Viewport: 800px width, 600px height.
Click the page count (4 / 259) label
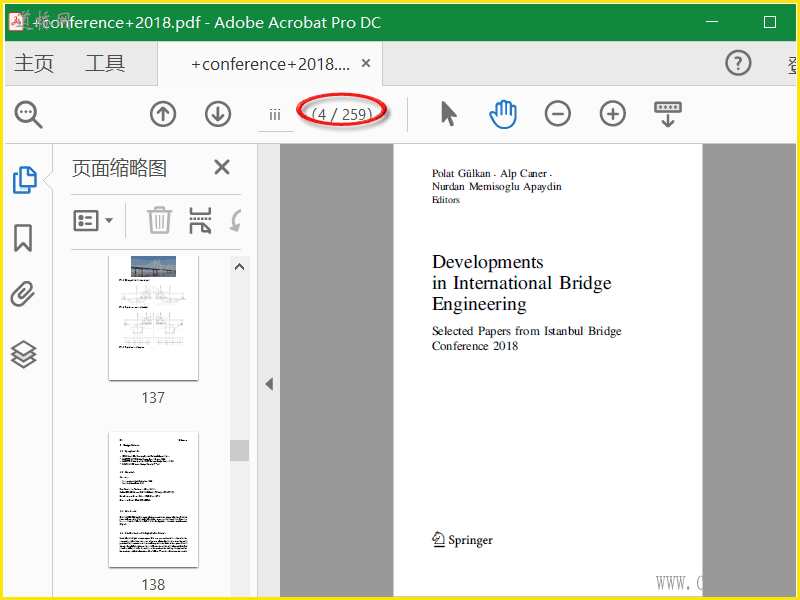click(x=342, y=114)
